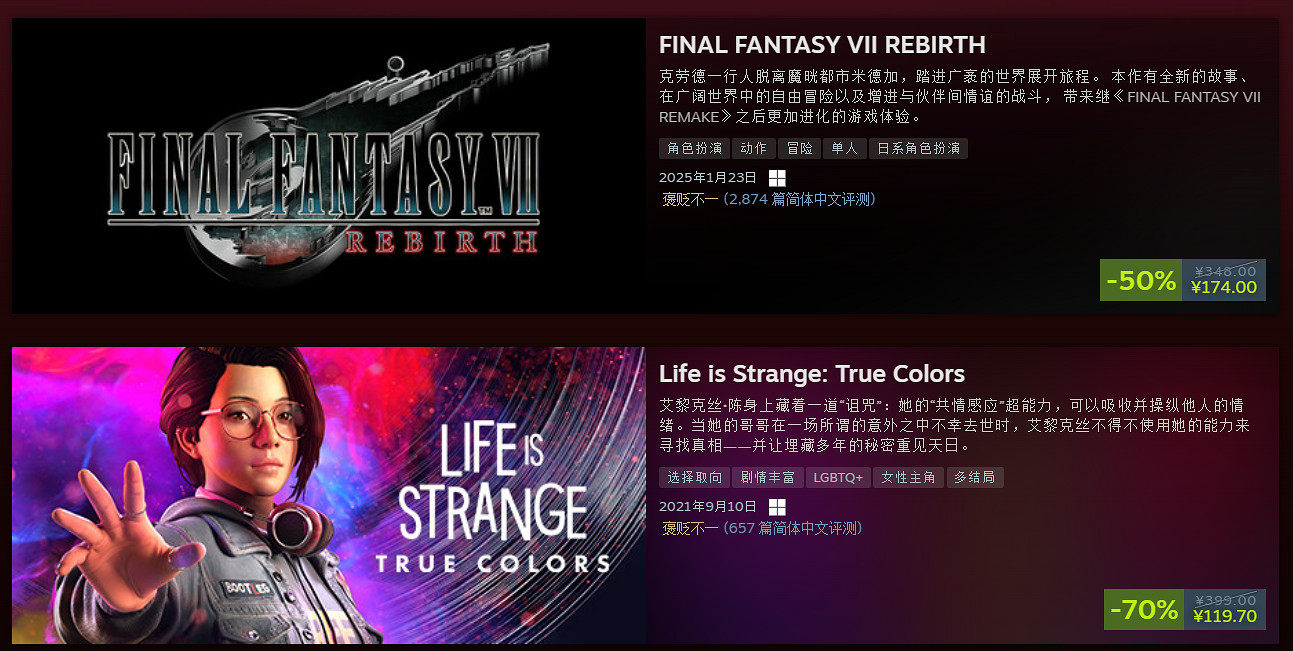
Task: Select the 选择取向 tag
Action: click(693, 478)
